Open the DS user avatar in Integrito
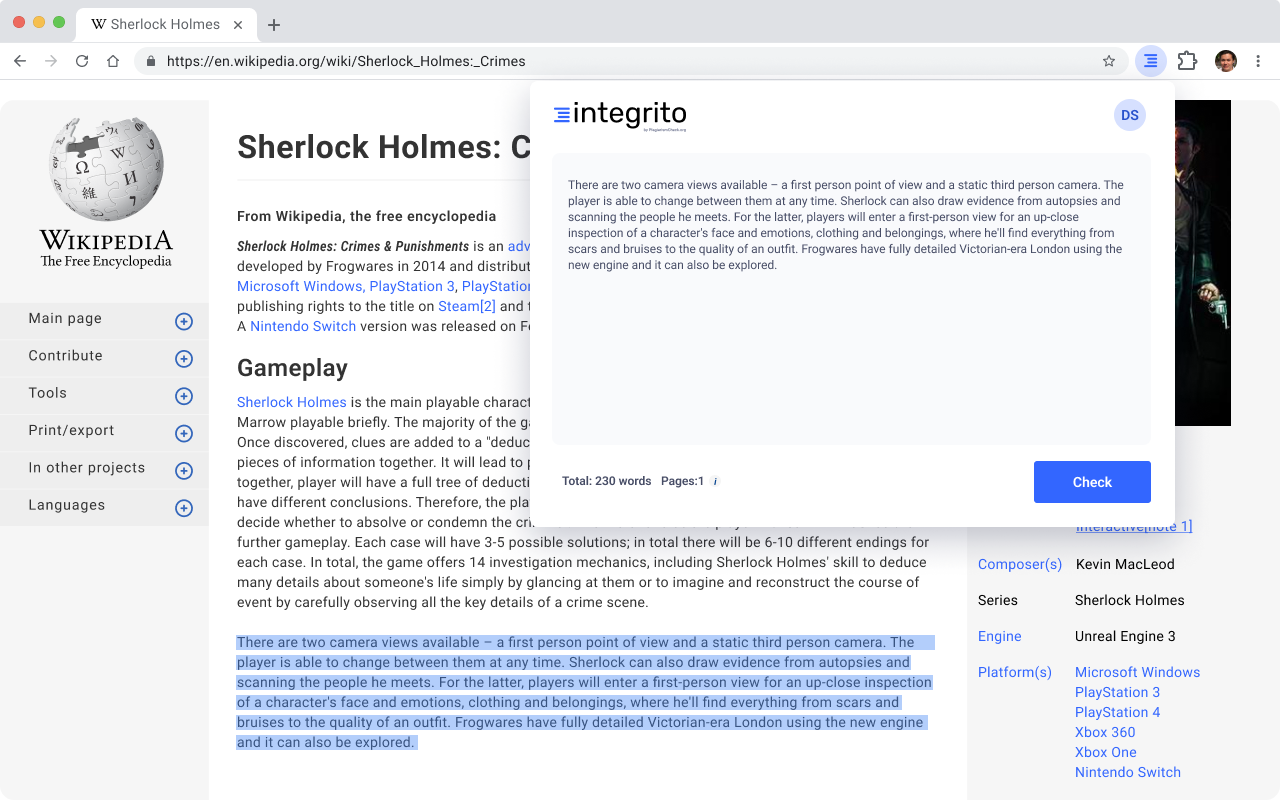1280x800 pixels. tap(1129, 115)
